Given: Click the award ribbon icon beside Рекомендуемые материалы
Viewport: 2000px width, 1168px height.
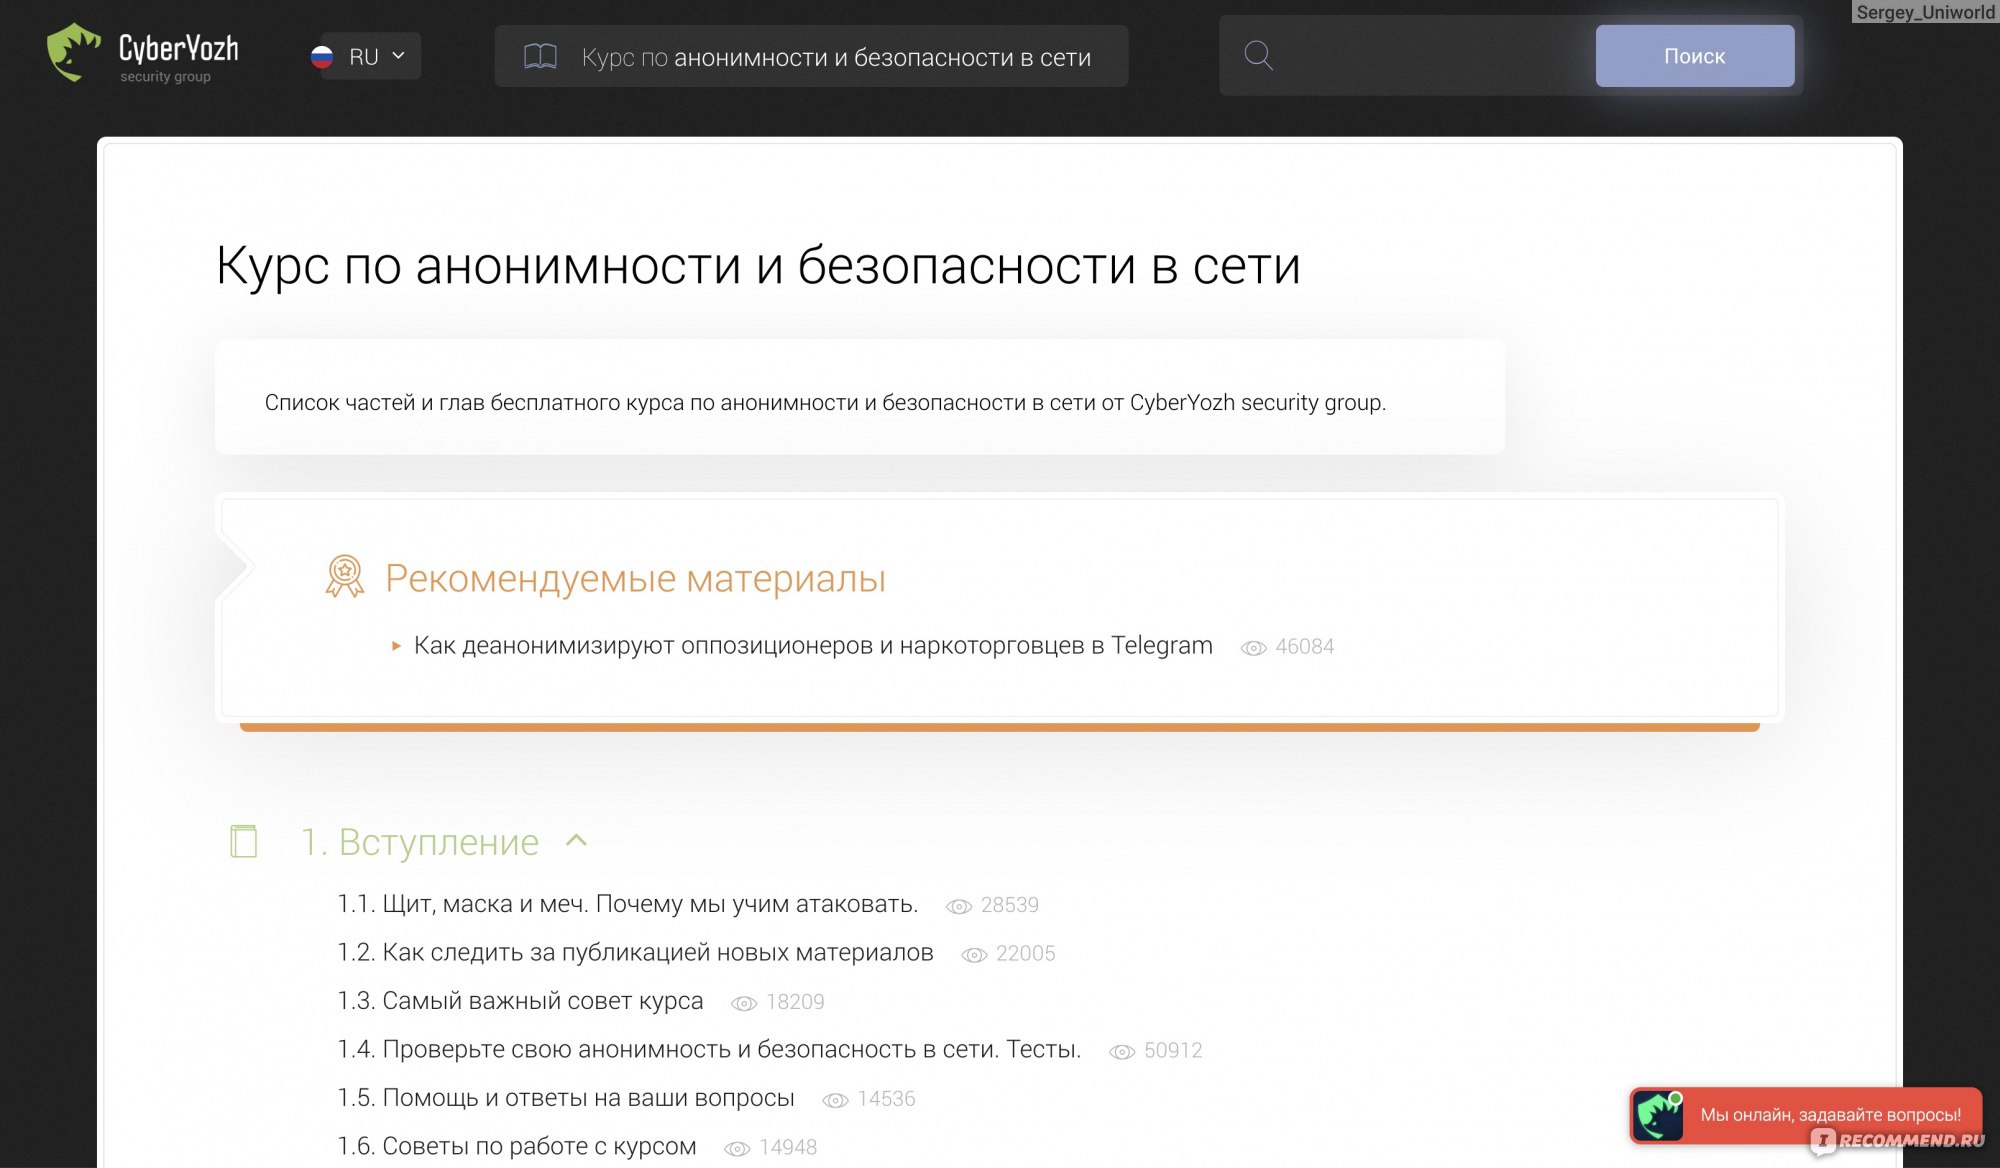Looking at the screenshot, I should [345, 577].
